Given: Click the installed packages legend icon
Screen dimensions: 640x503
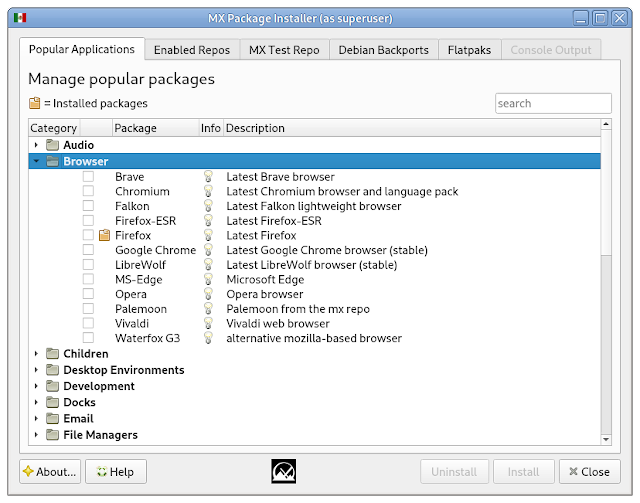Looking at the screenshot, I should [35, 103].
